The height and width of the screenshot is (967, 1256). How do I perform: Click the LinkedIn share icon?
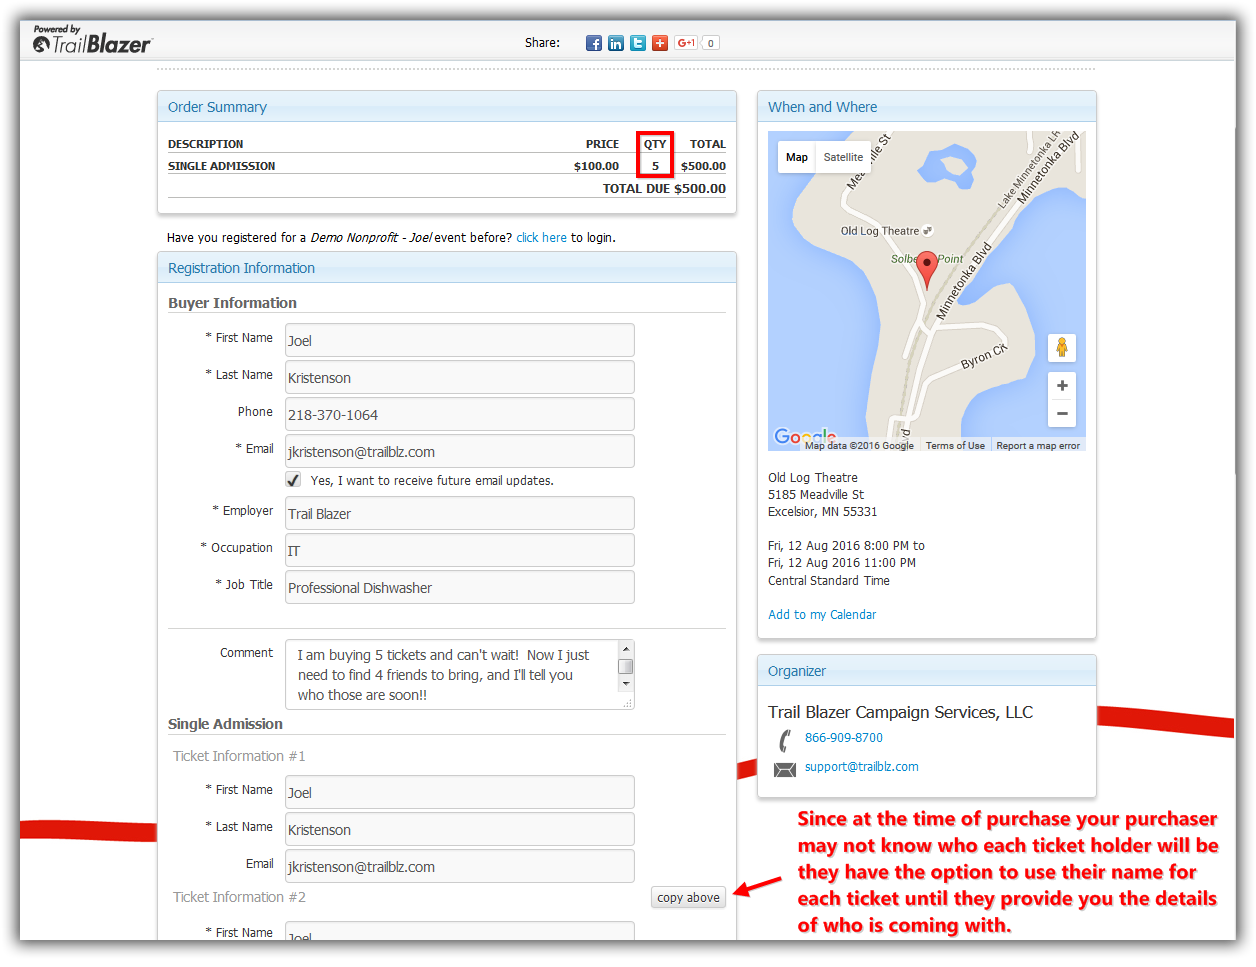coord(616,43)
